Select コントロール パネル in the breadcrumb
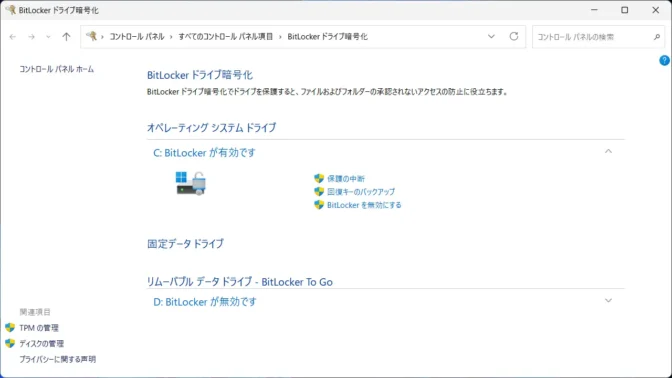672x378 pixels. tap(137, 37)
